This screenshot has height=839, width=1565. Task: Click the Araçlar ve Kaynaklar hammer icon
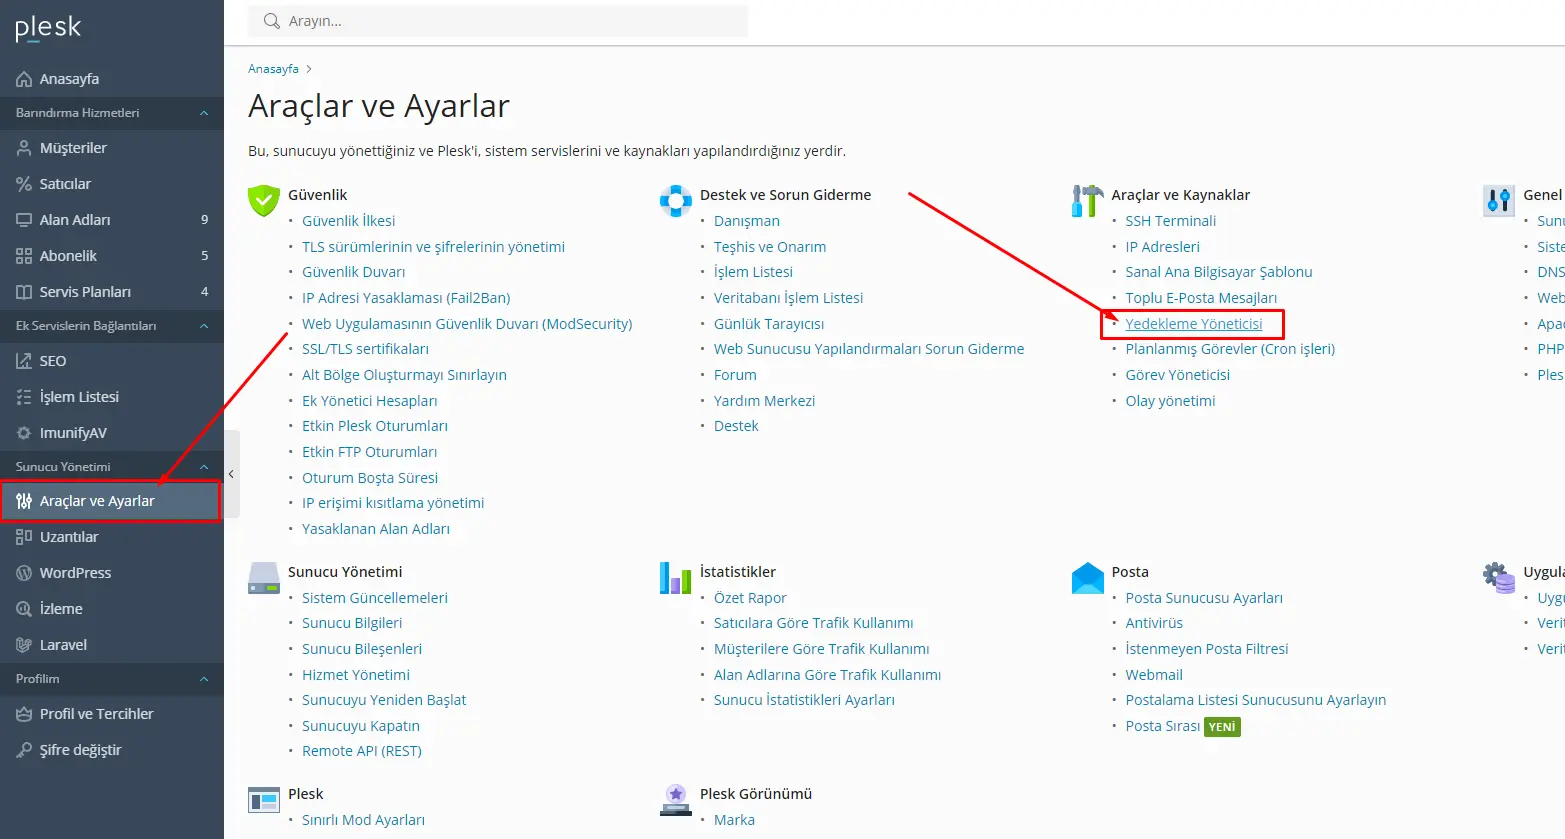click(x=1087, y=200)
